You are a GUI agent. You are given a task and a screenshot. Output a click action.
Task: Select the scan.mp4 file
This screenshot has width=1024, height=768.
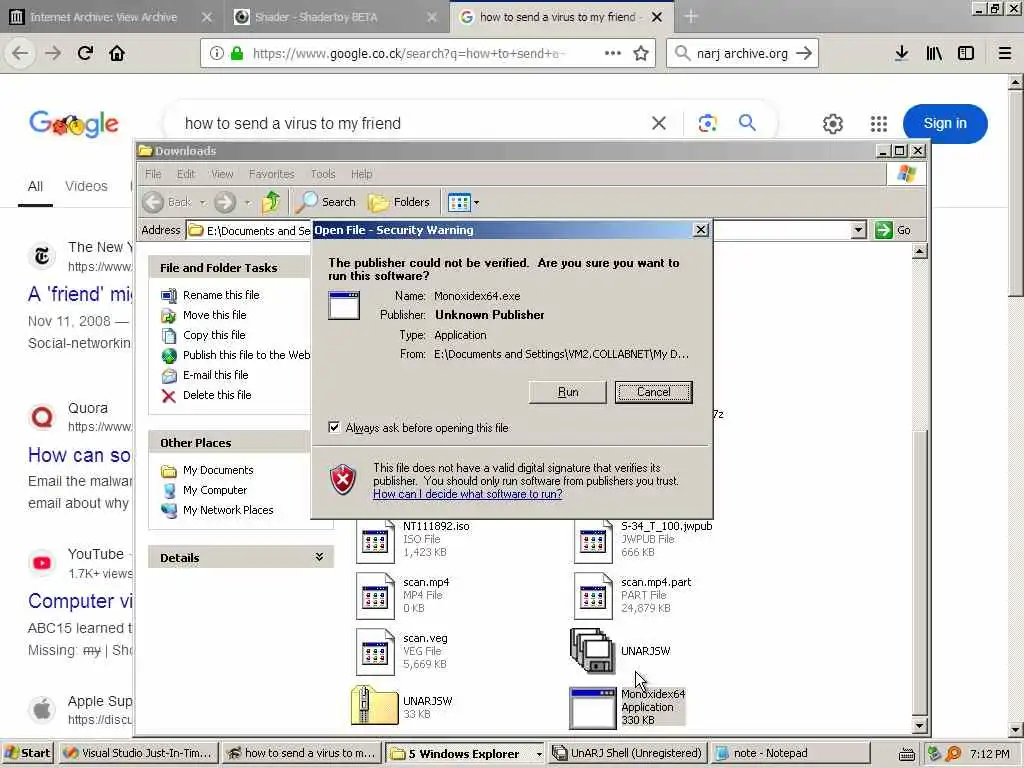[x=403, y=595]
